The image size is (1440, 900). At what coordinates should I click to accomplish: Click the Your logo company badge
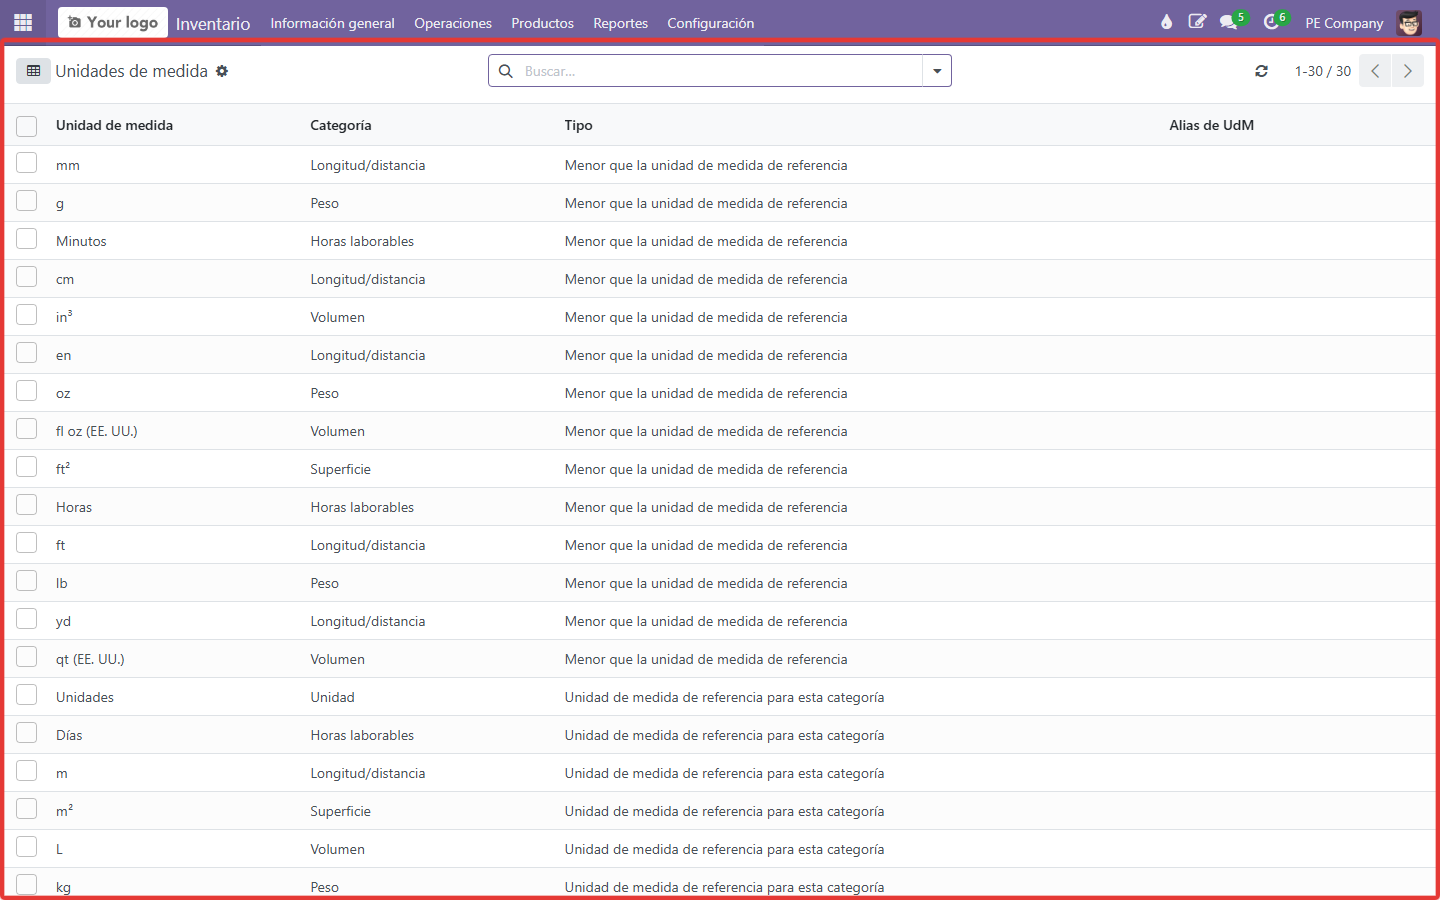(113, 22)
